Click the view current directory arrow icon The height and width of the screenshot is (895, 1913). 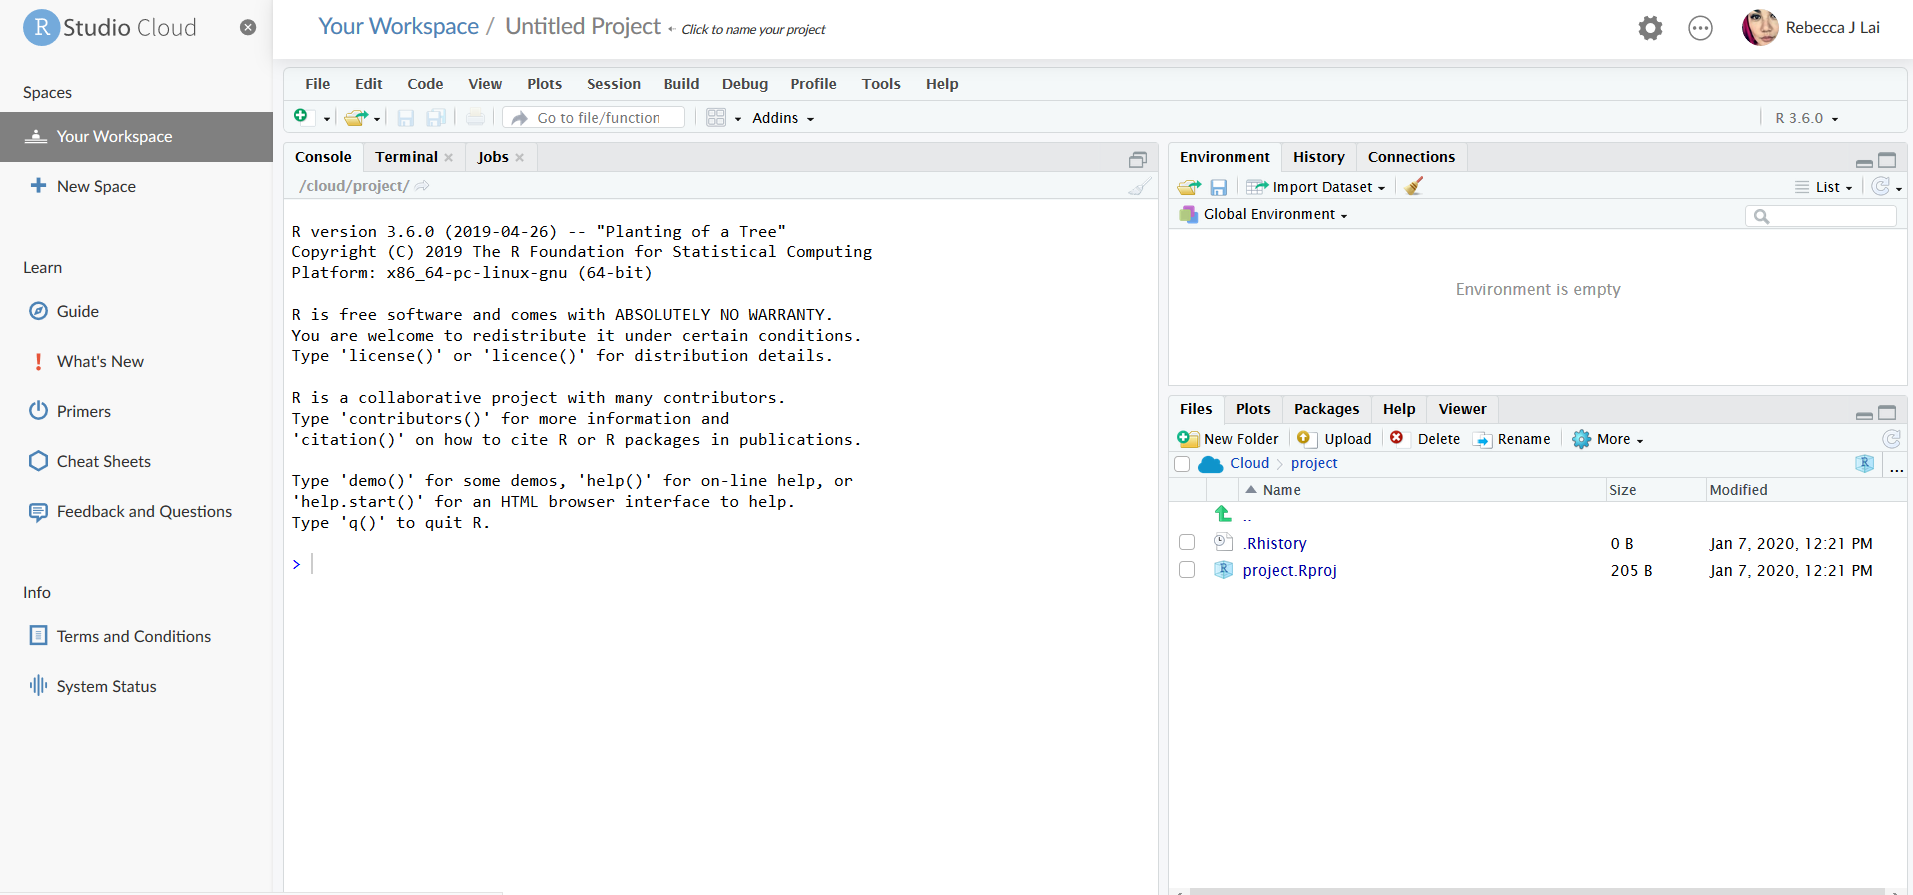422,186
